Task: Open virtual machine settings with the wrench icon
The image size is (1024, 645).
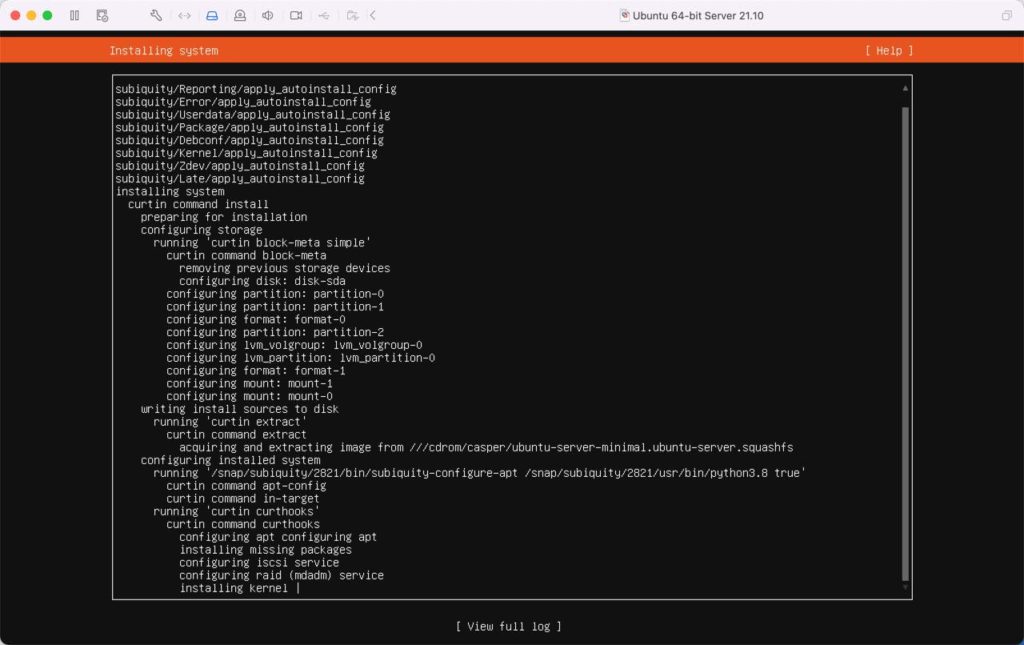Action: pos(156,15)
